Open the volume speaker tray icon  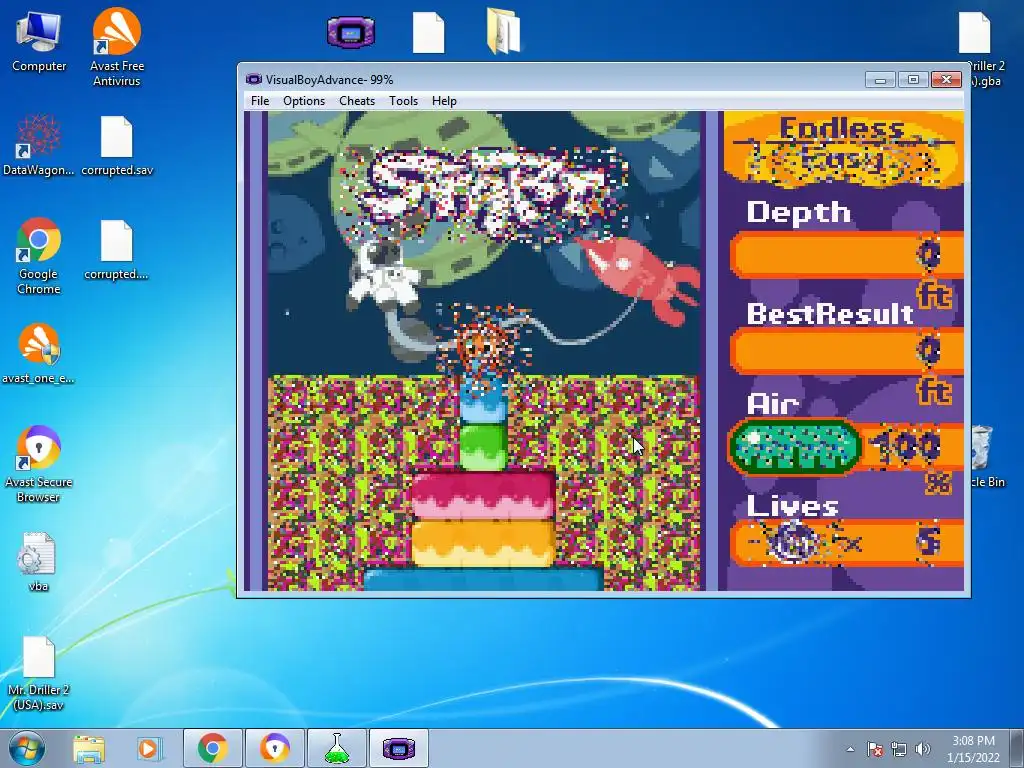(922, 749)
